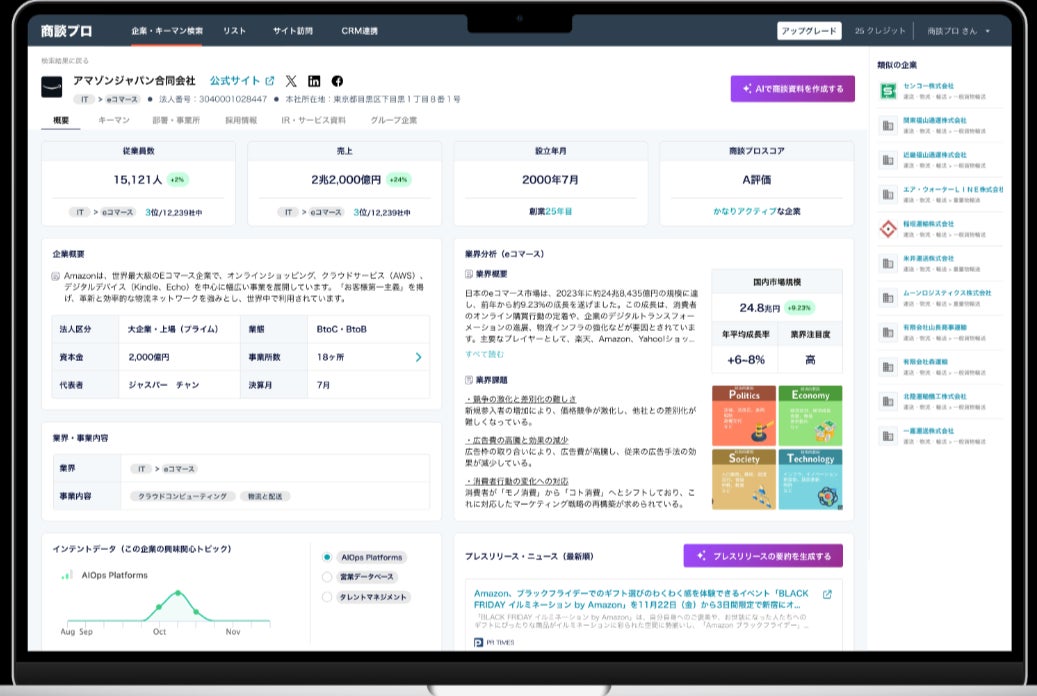Select the 営業データベース radio button

[x=327, y=577]
